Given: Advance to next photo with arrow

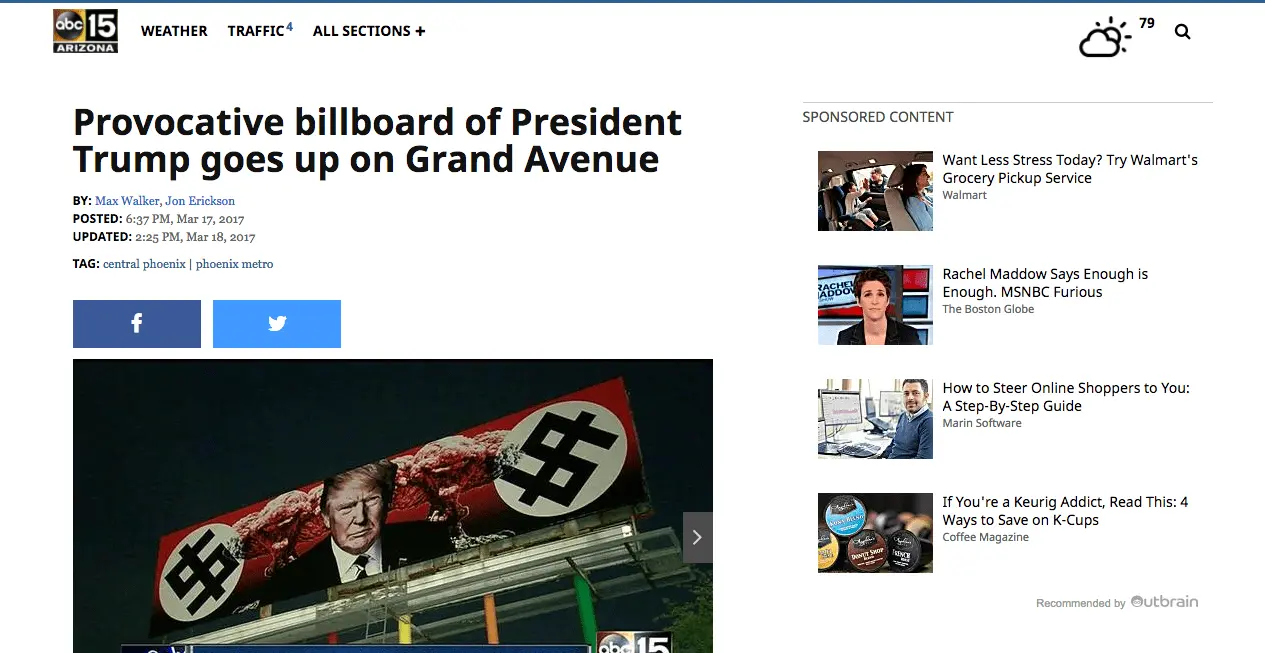Looking at the screenshot, I should point(698,537).
